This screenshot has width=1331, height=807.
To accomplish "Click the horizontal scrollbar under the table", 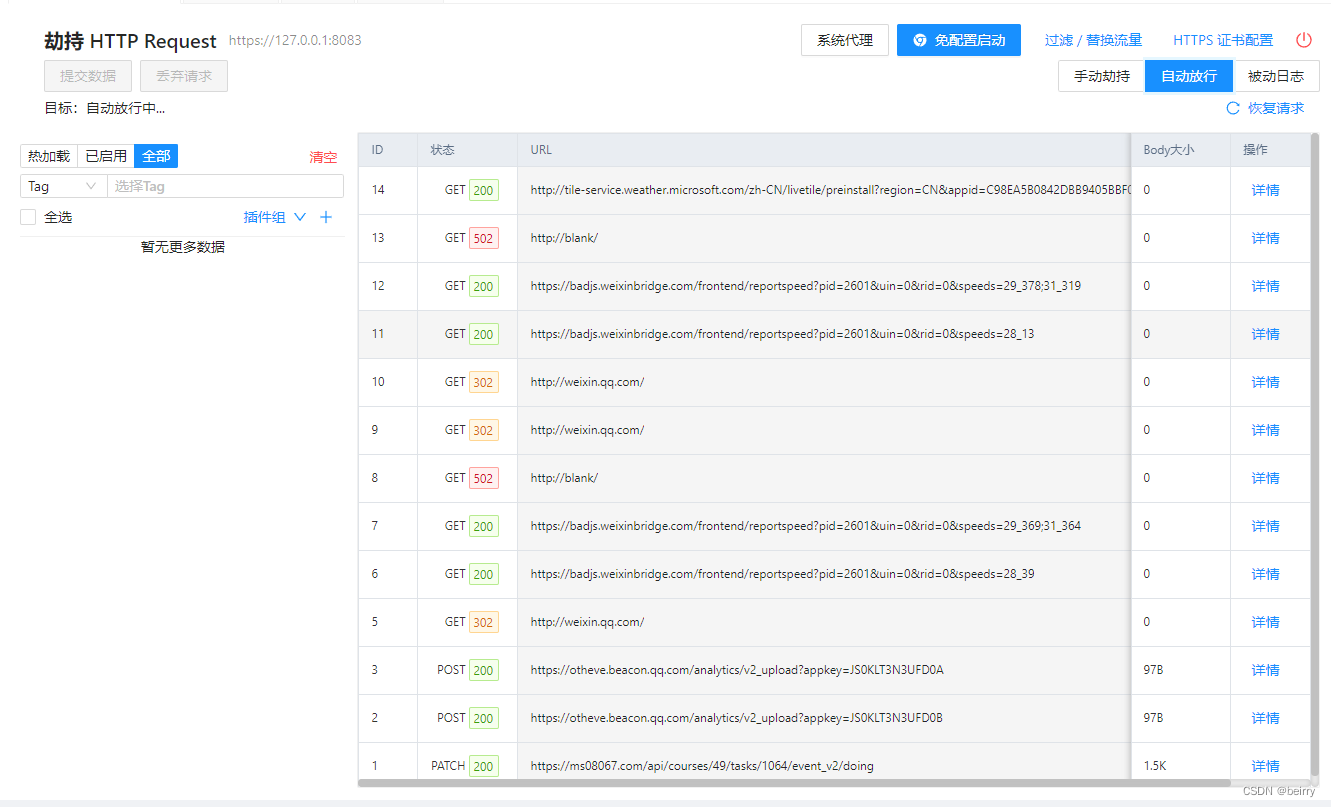I will pos(795,783).
